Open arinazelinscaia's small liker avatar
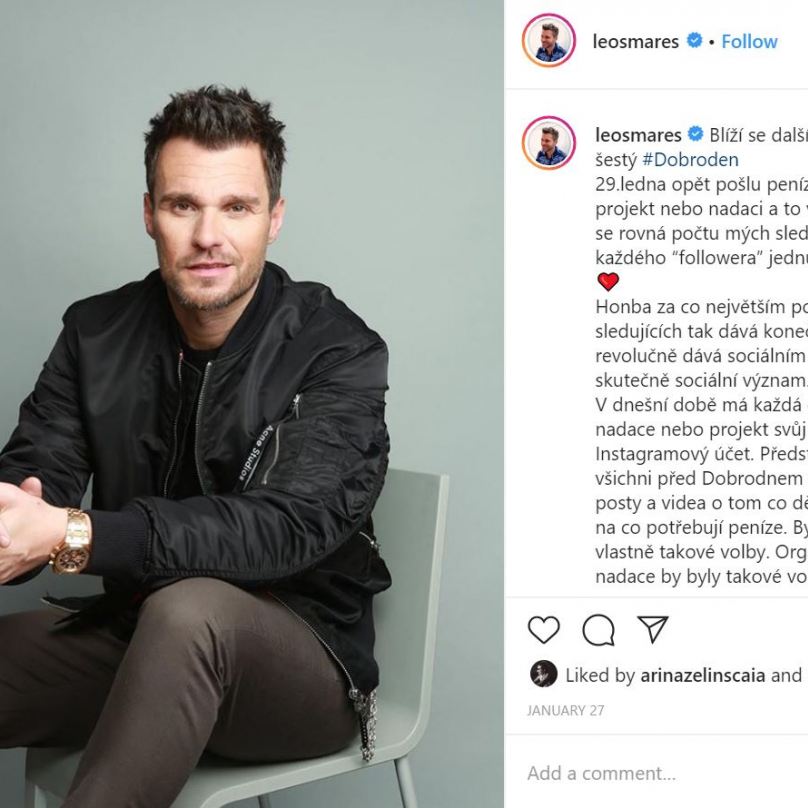This screenshot has width=808, height=808. pyautogui.click(x=544, y=674)
